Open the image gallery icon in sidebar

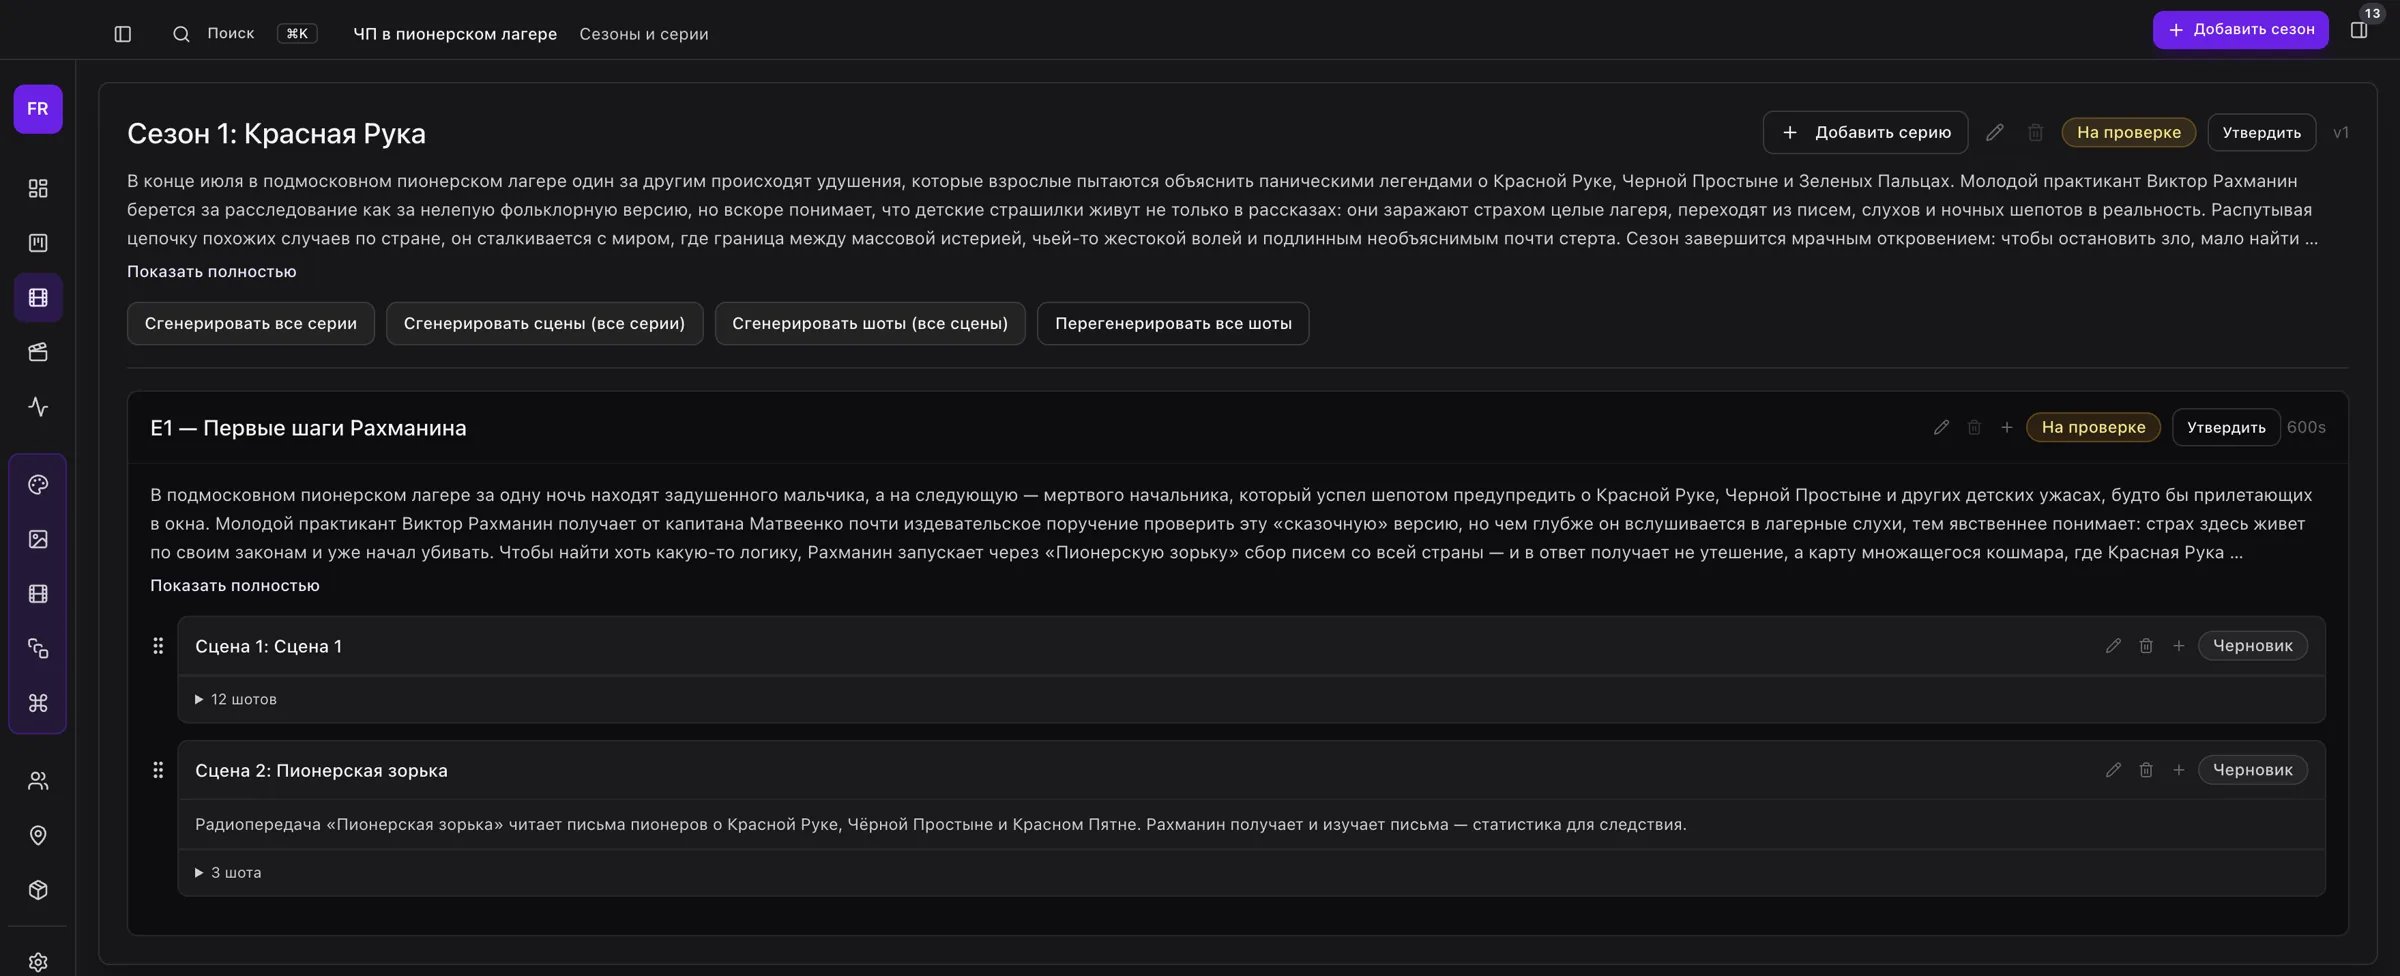pos(38,540)
